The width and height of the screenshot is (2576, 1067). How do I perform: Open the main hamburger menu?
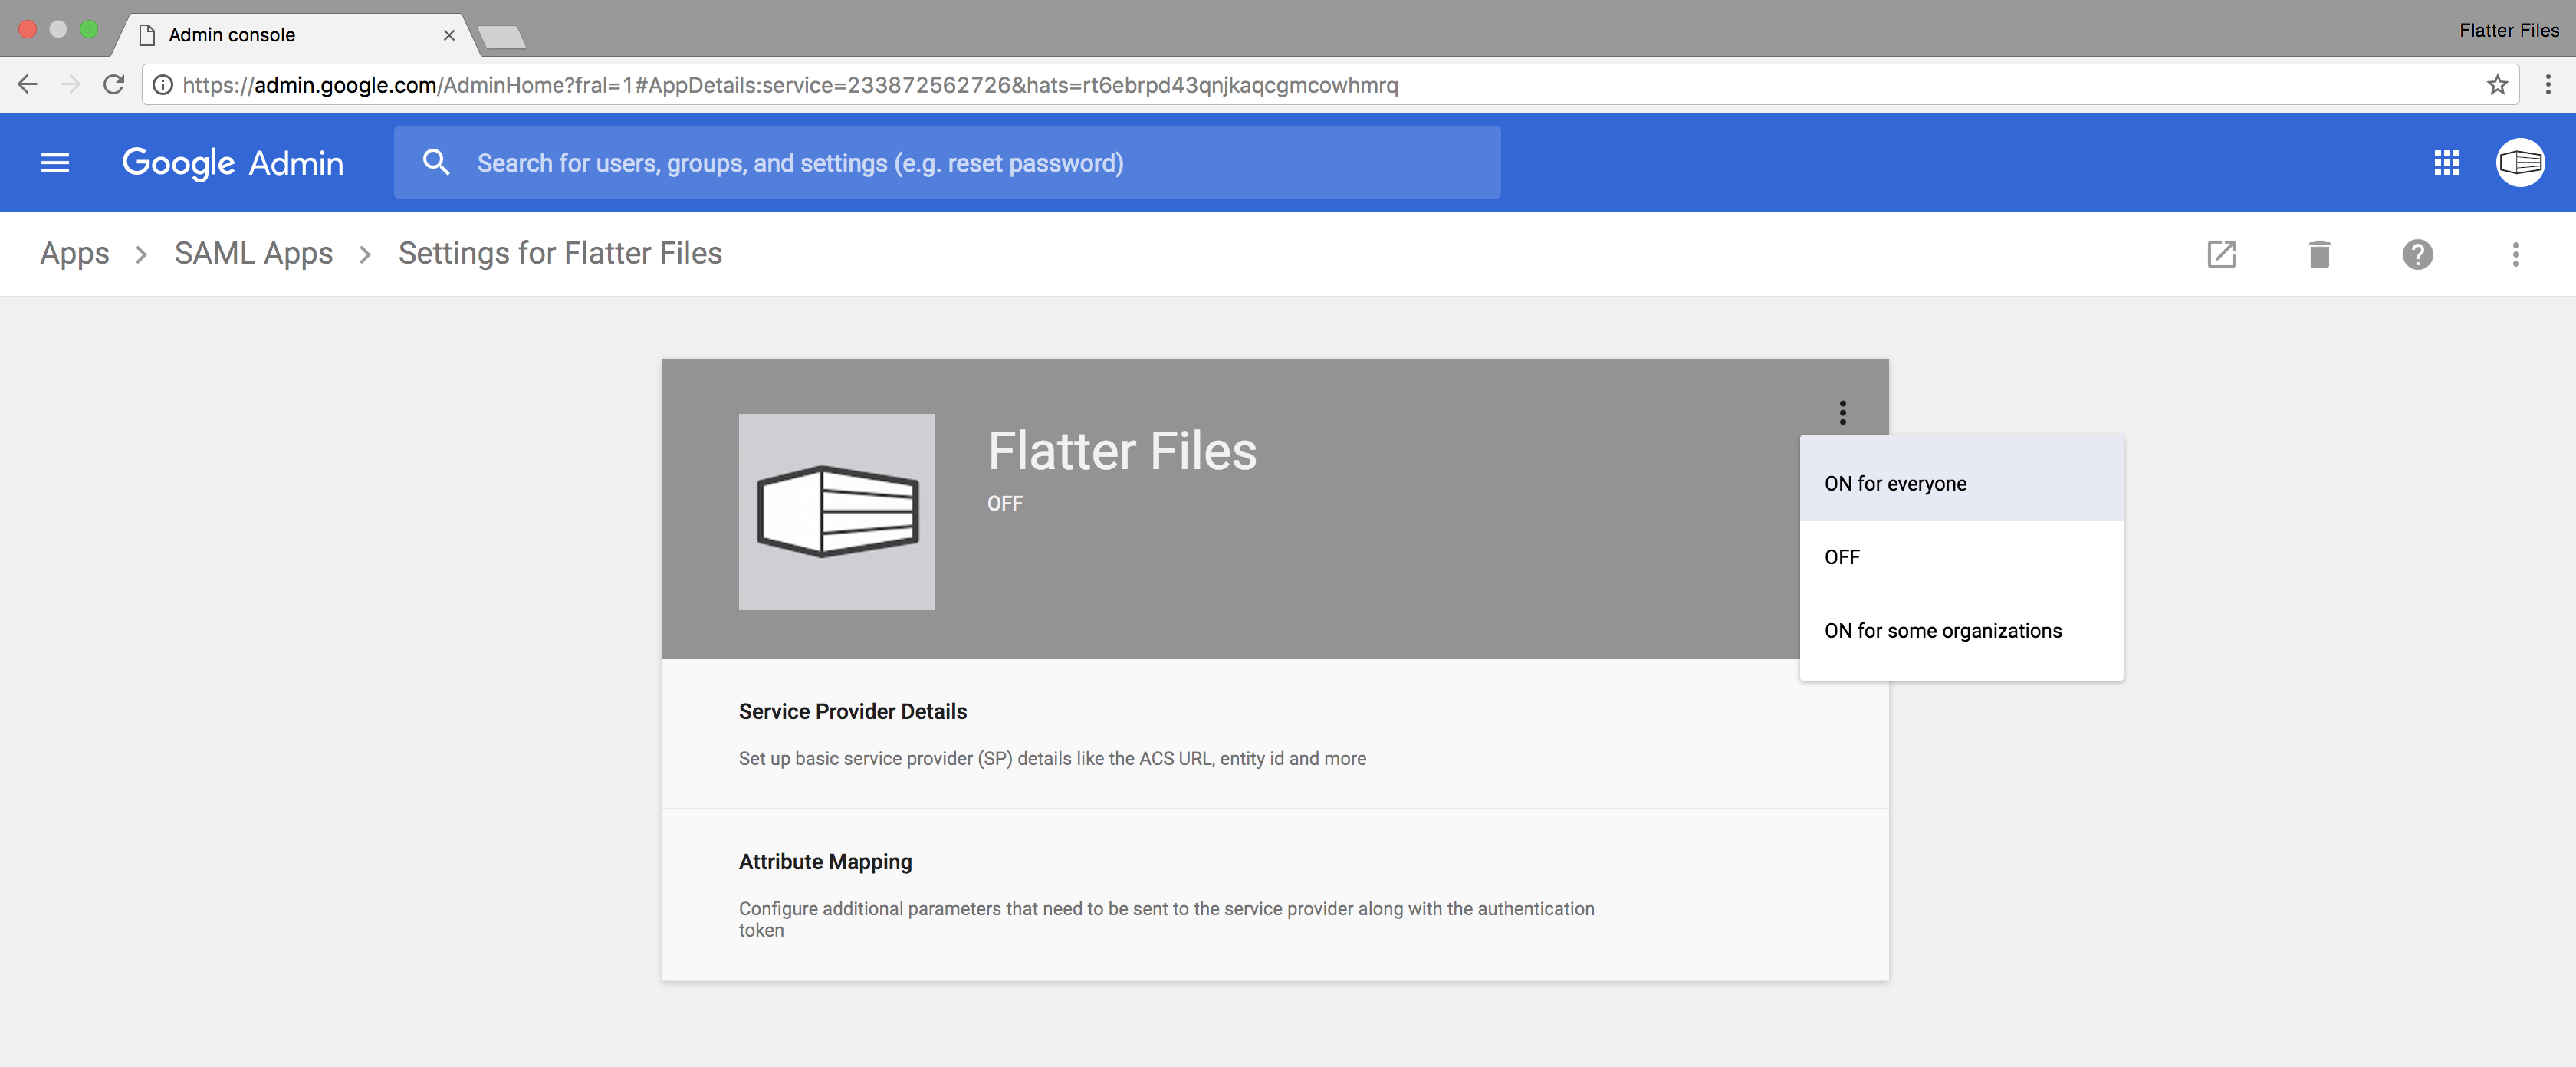pyautogui.click(x=55, y=162)
